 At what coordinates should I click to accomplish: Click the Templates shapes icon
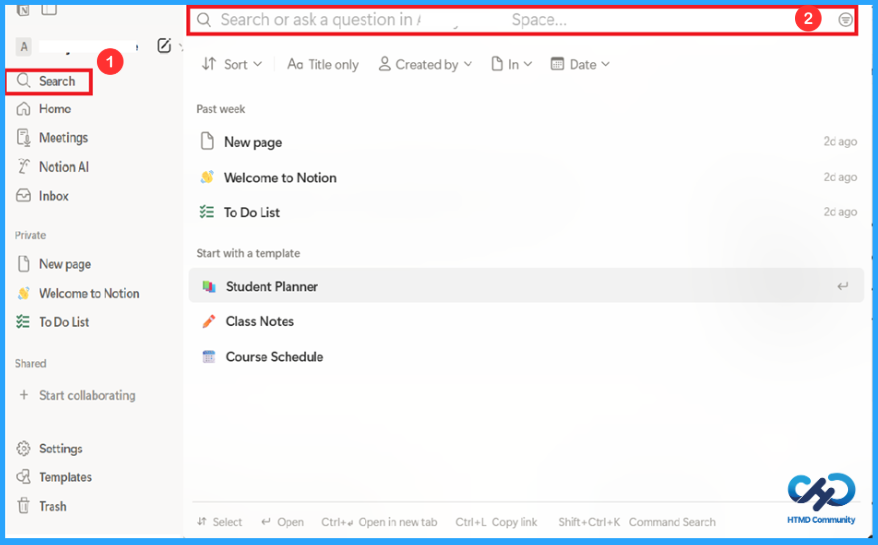[24, 477]
